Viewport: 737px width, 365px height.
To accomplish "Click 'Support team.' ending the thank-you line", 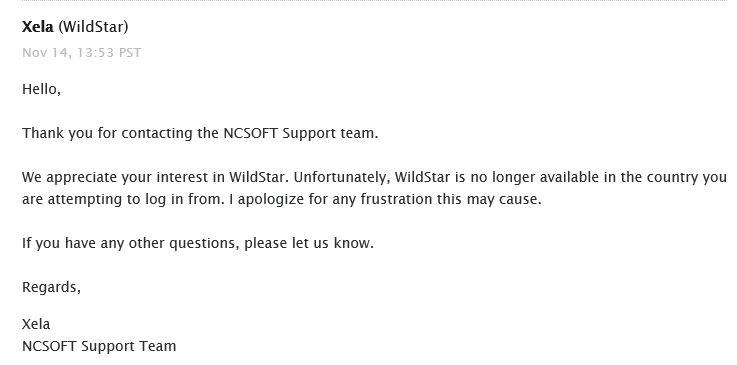I will pyautogui.click(x=330, y=134).
